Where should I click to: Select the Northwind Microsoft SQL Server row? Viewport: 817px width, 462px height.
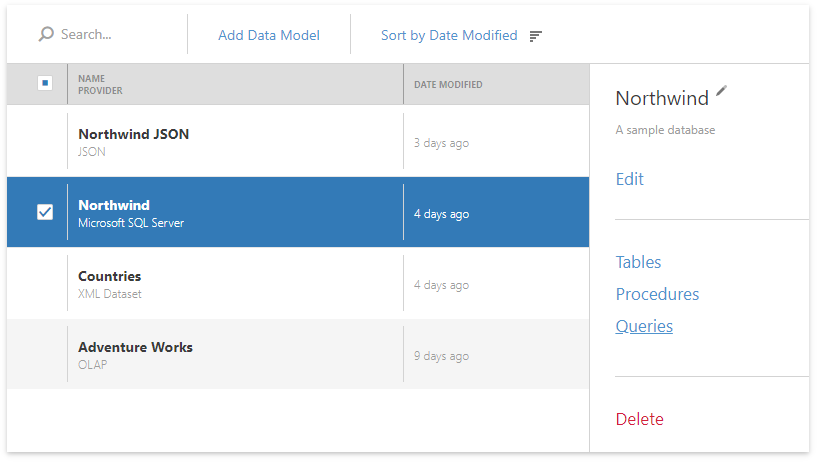(x=298, y=213)
